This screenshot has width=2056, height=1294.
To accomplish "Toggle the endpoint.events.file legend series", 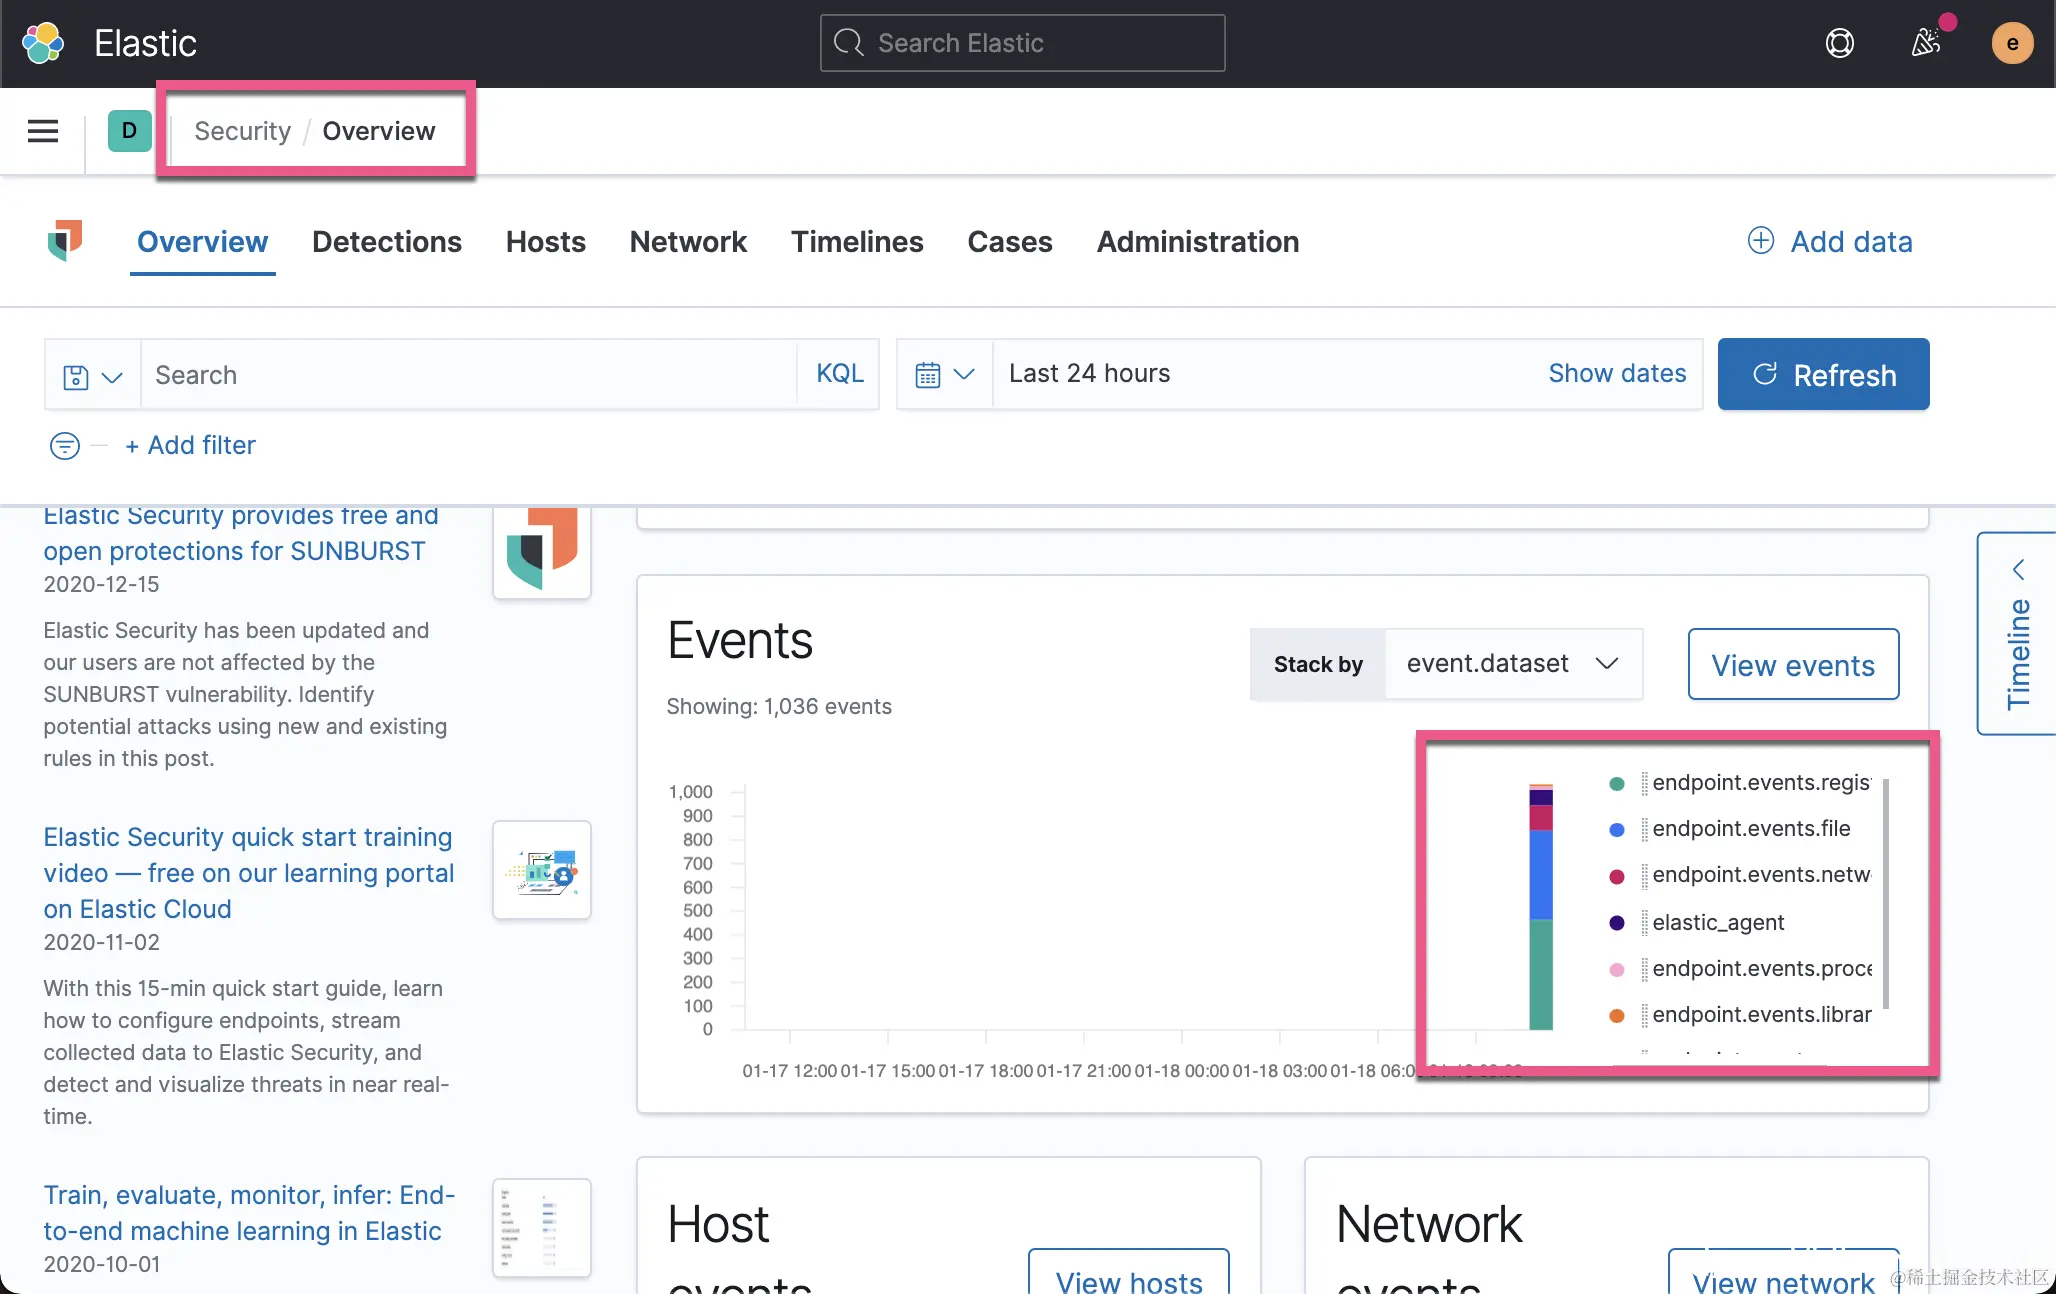I will (x=1751, y=829).
